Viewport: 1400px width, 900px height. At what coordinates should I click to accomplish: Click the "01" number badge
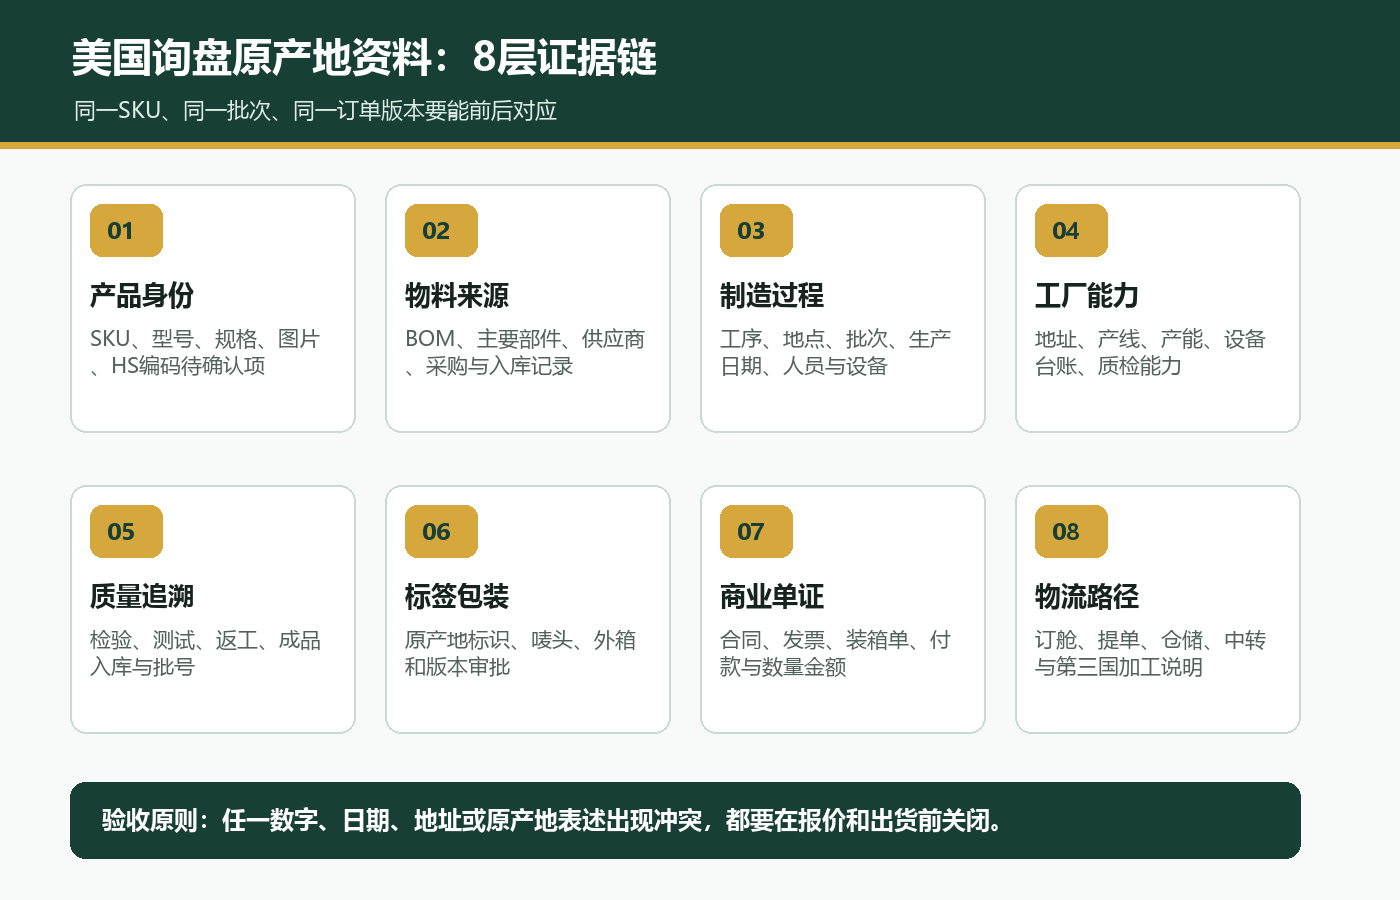(126, 231)
